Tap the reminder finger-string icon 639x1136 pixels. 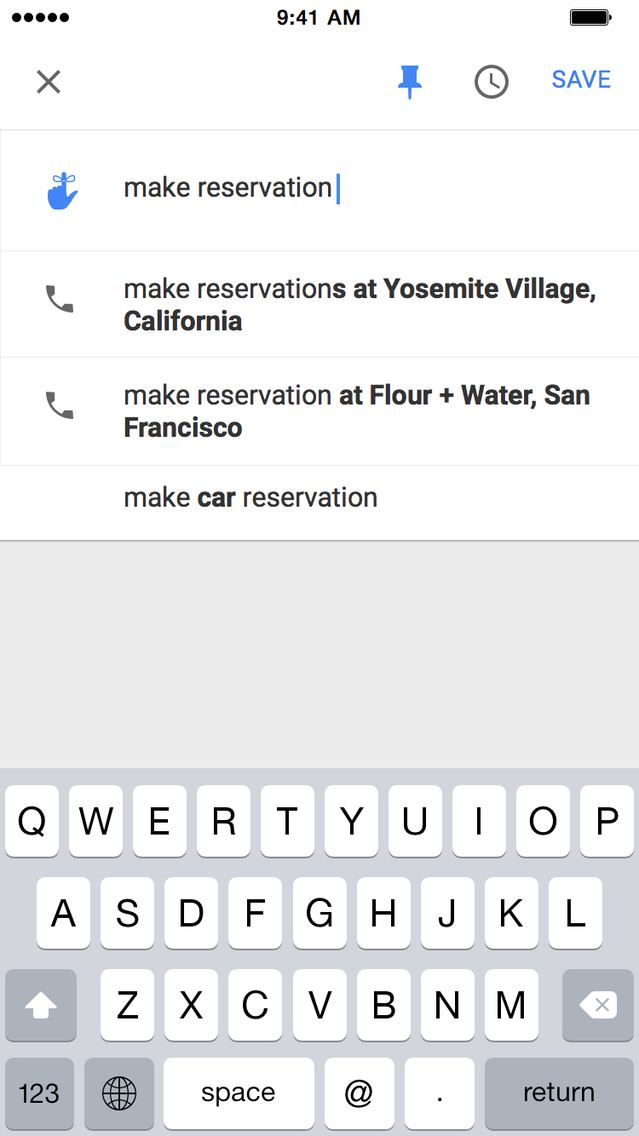pyautogui.click(x=62, y=190)
